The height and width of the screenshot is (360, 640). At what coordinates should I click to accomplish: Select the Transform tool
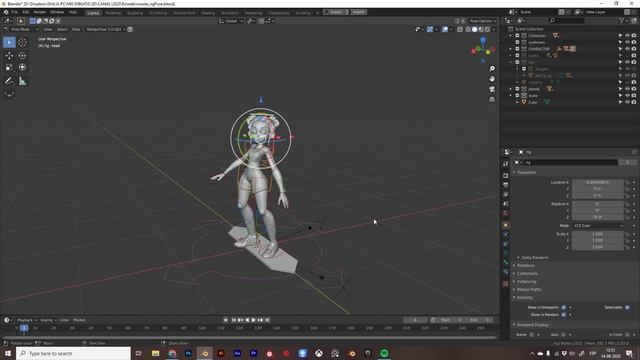point(22,67)
